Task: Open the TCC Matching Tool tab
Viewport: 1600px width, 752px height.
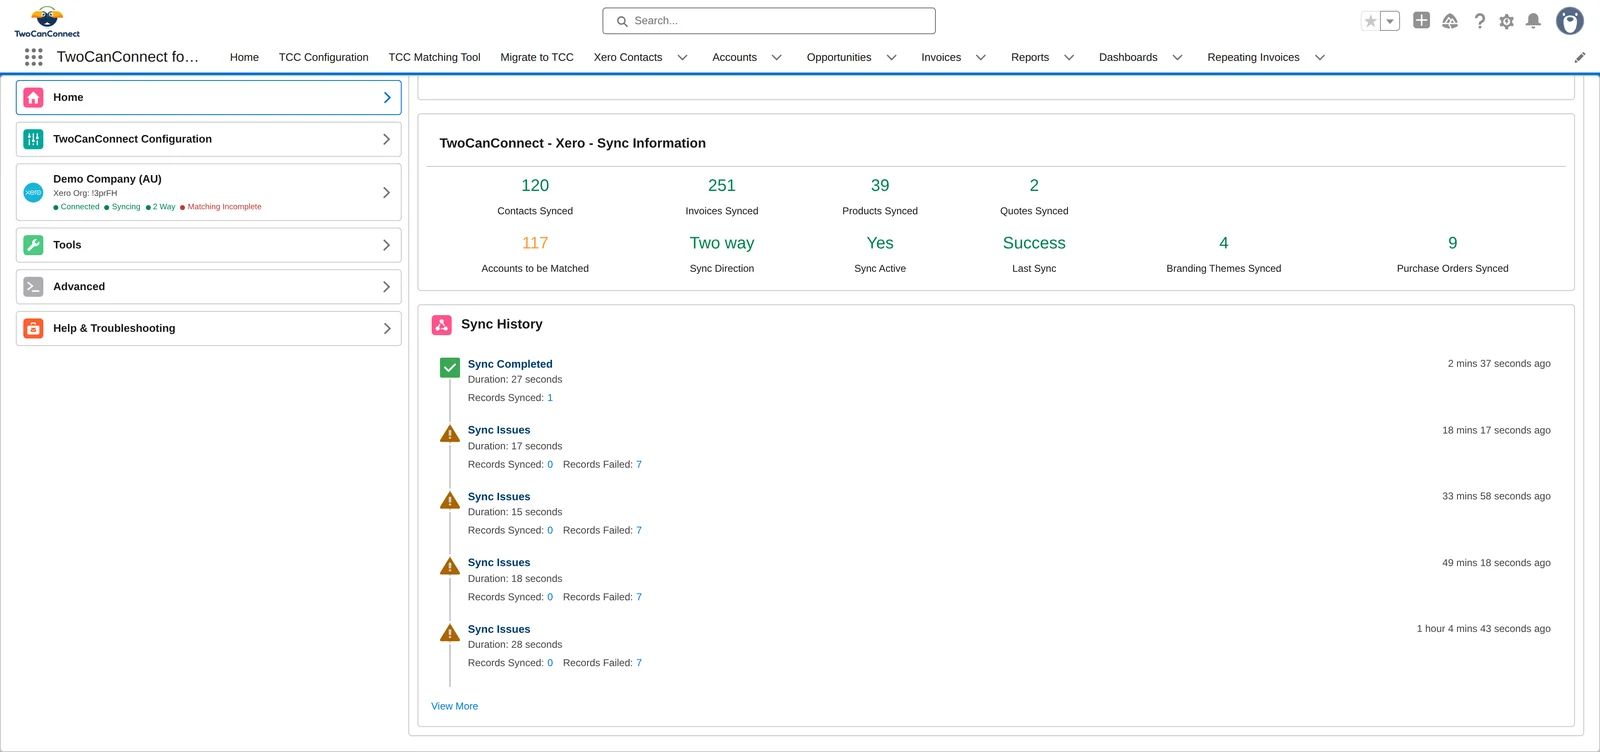Action: pos(434,57)
